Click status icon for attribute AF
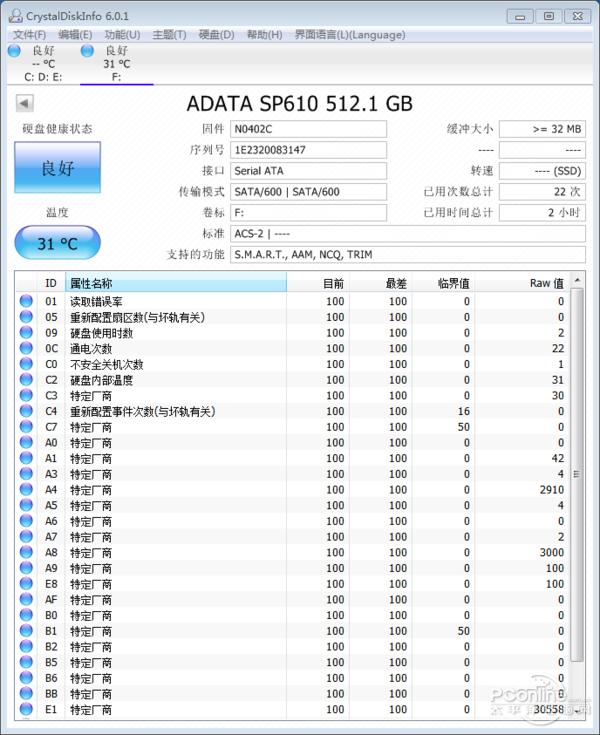Viewport: 600px width, 735px height. [x=26, y=600]
